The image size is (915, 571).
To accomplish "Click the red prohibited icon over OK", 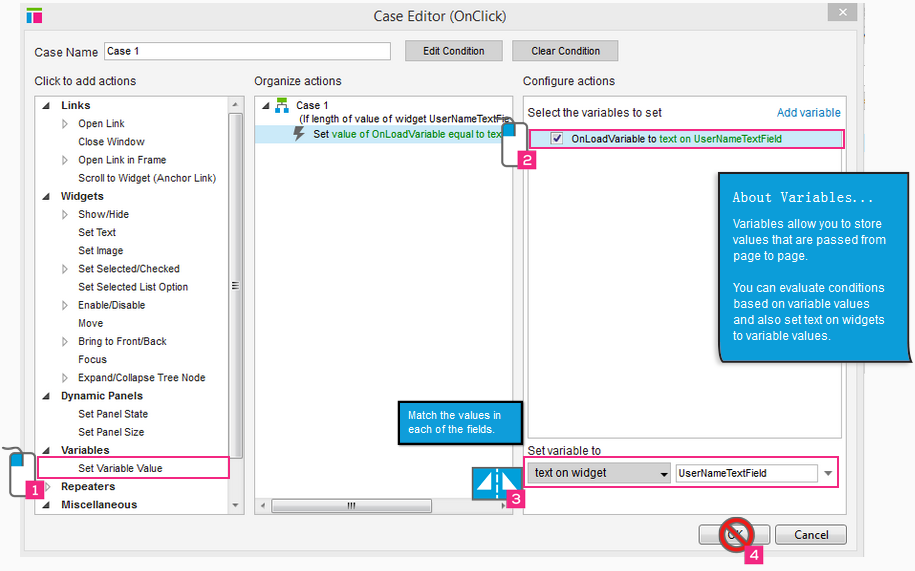I will tap(735, 535).
